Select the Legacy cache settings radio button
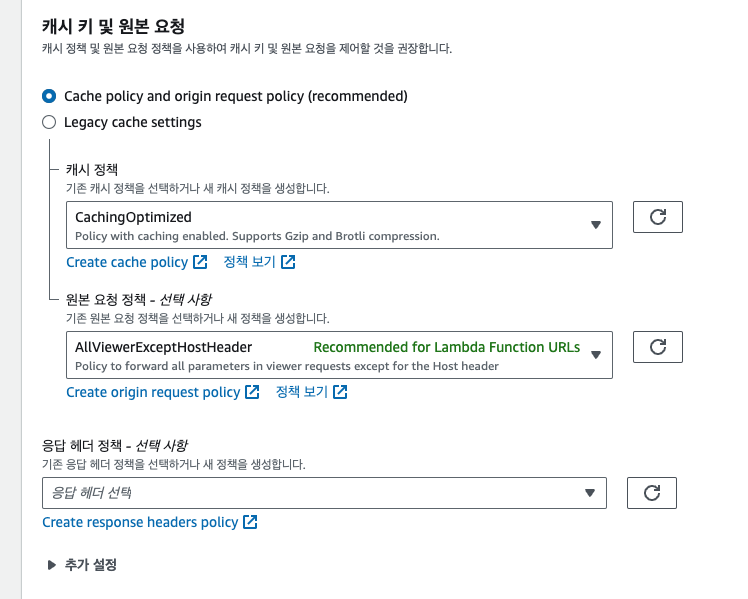This screenshot has width=748, height=599. tap(49, 122)
